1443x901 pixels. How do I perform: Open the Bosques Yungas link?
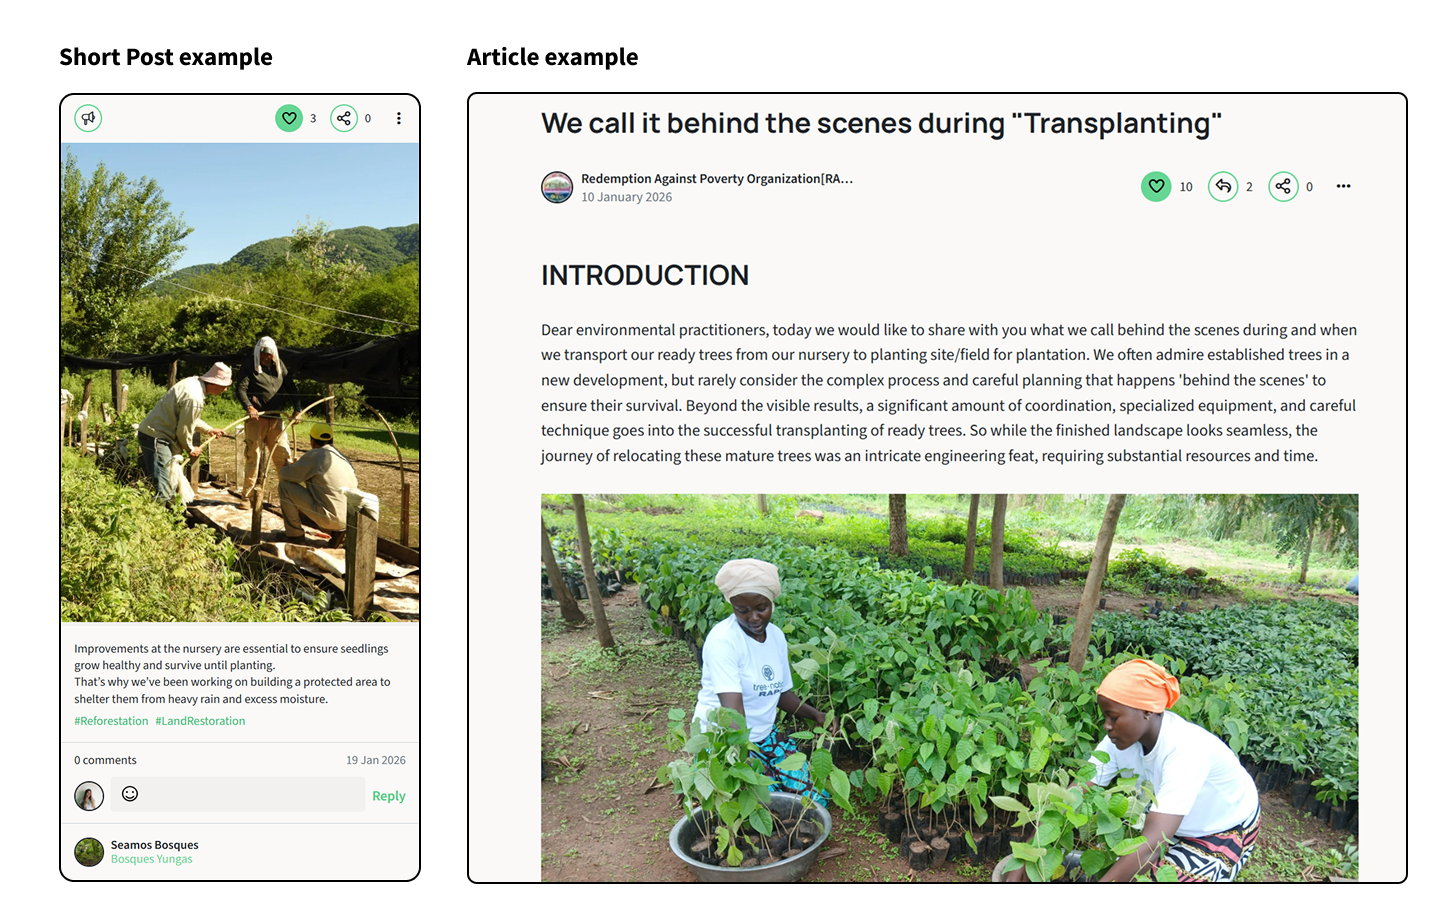tap(152, 859)
